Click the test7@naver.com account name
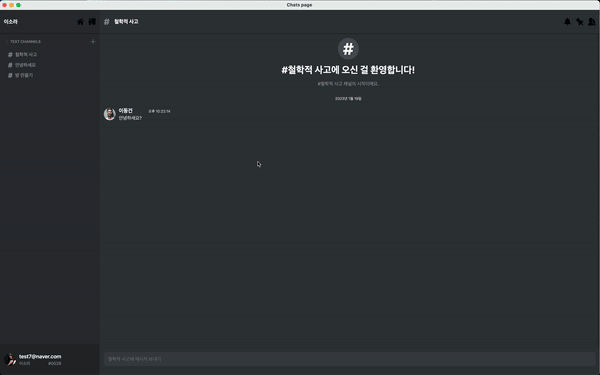 point(40,356)
